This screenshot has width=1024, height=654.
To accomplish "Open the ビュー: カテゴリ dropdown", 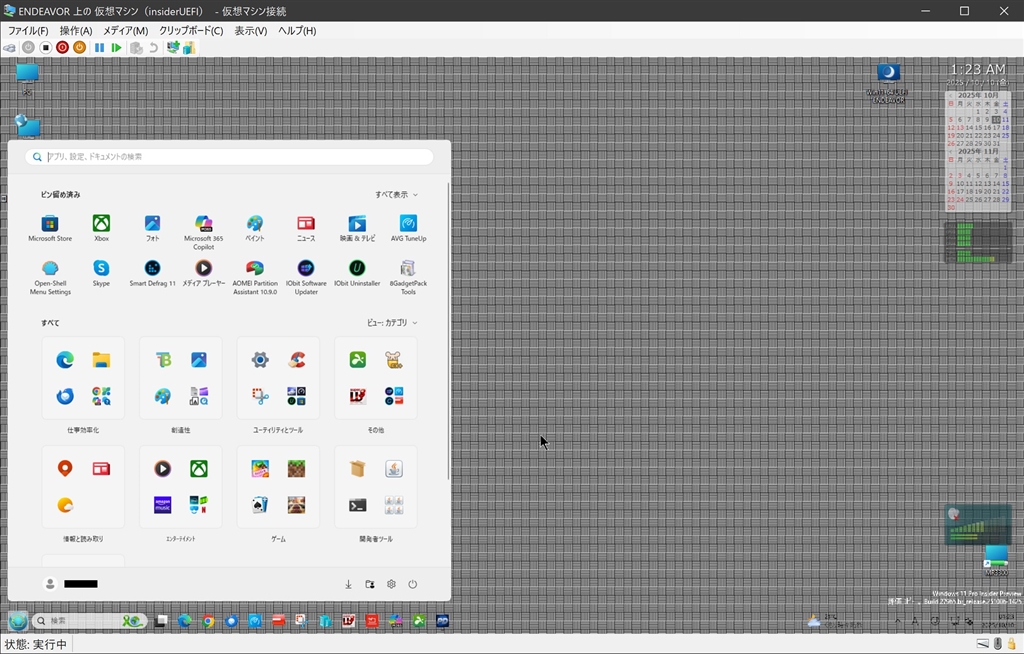I will pos(392,323).
